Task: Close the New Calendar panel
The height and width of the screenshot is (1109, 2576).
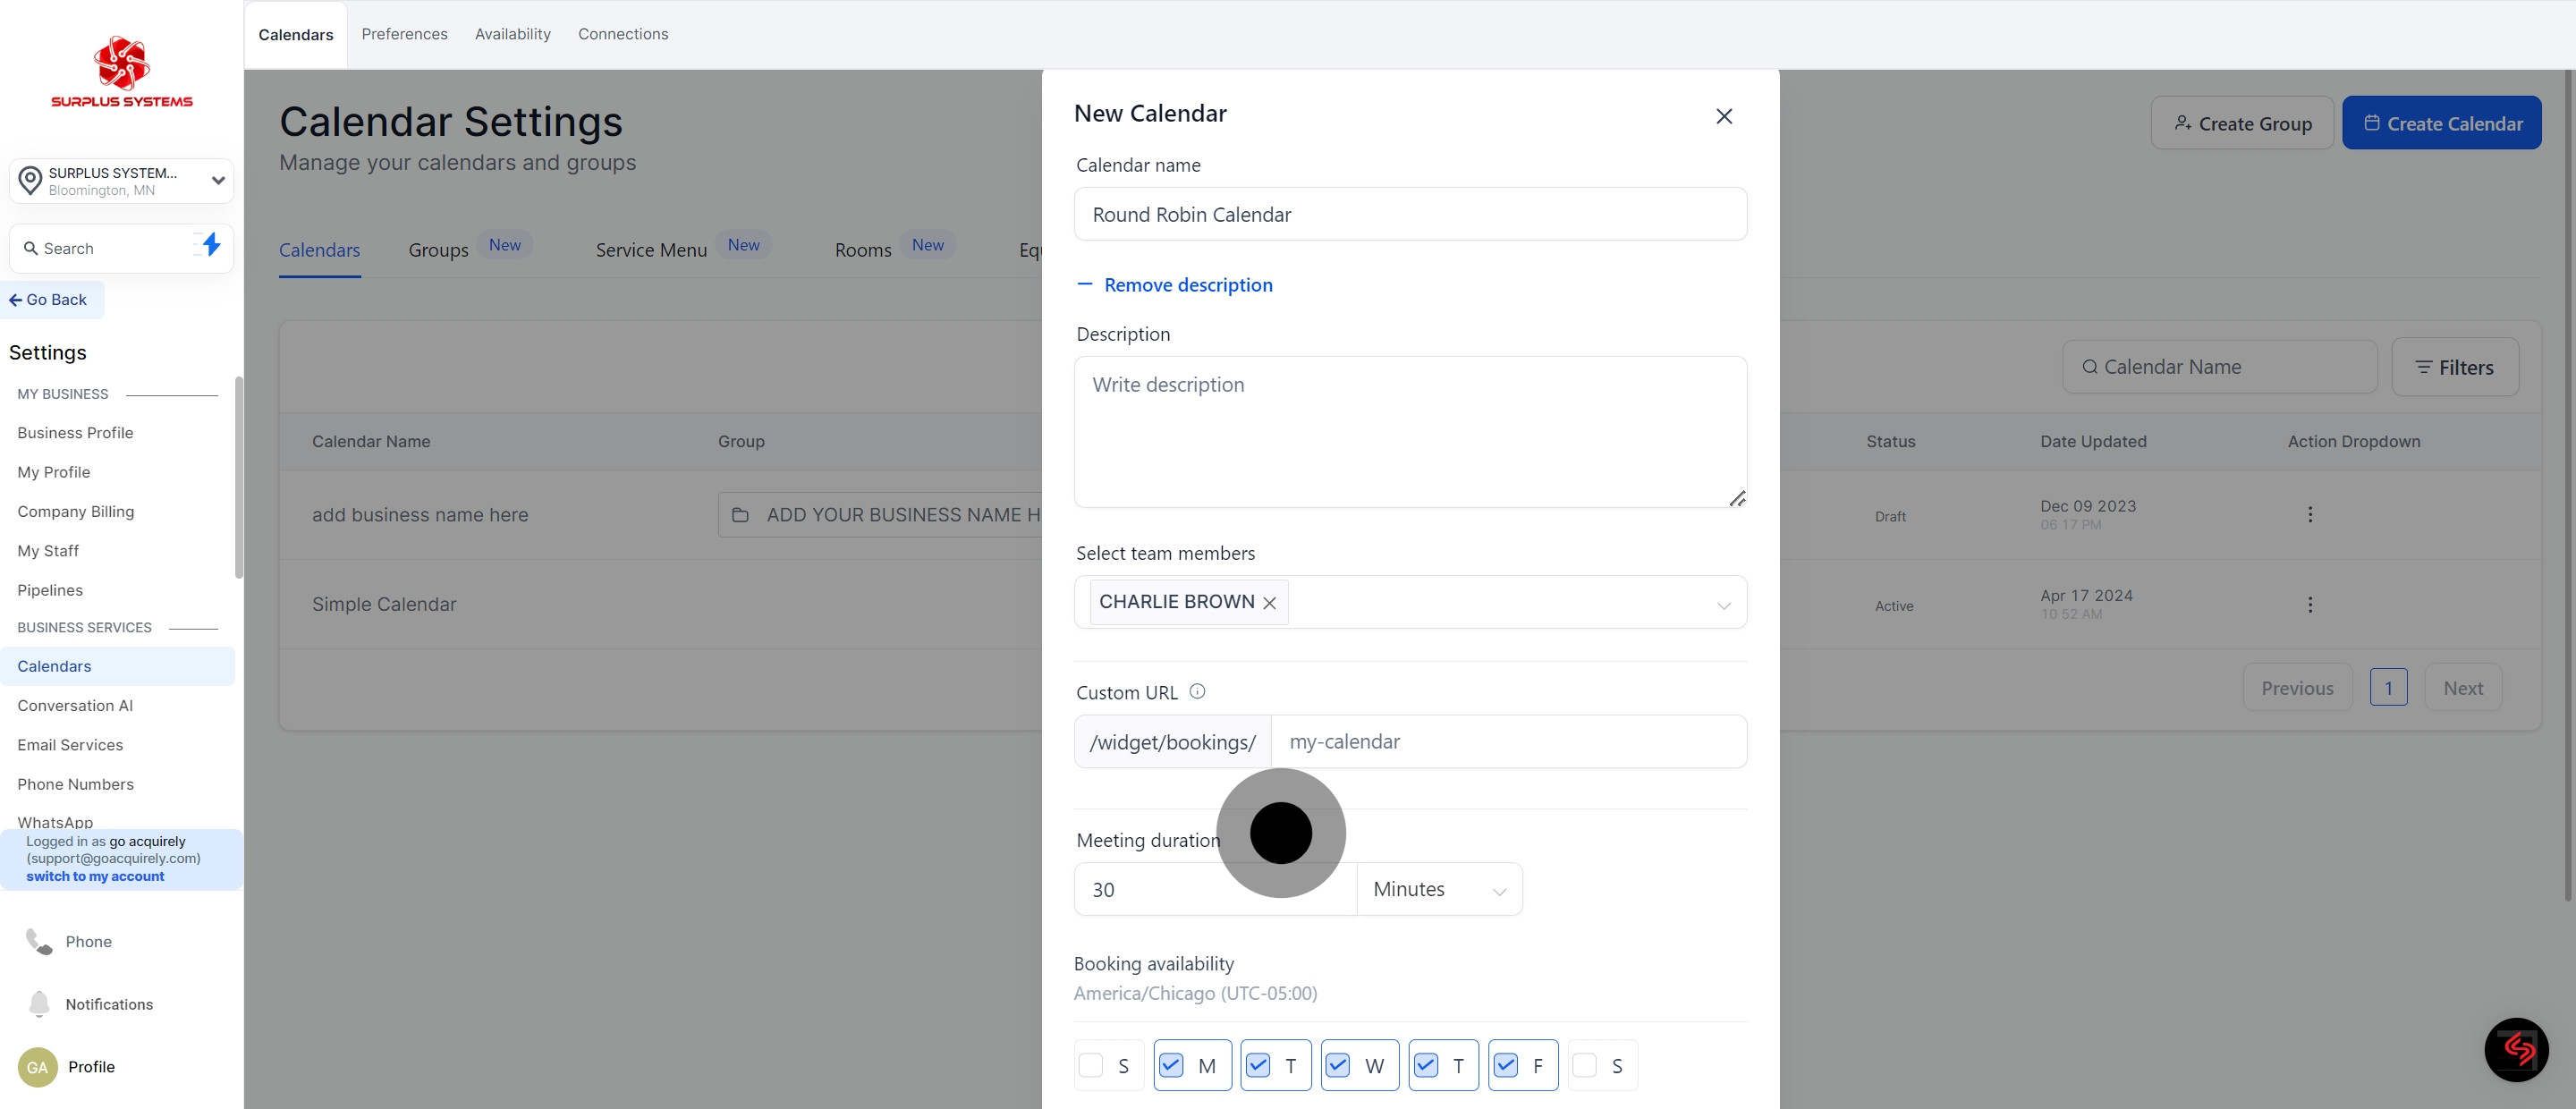Action: point(1723,116)
